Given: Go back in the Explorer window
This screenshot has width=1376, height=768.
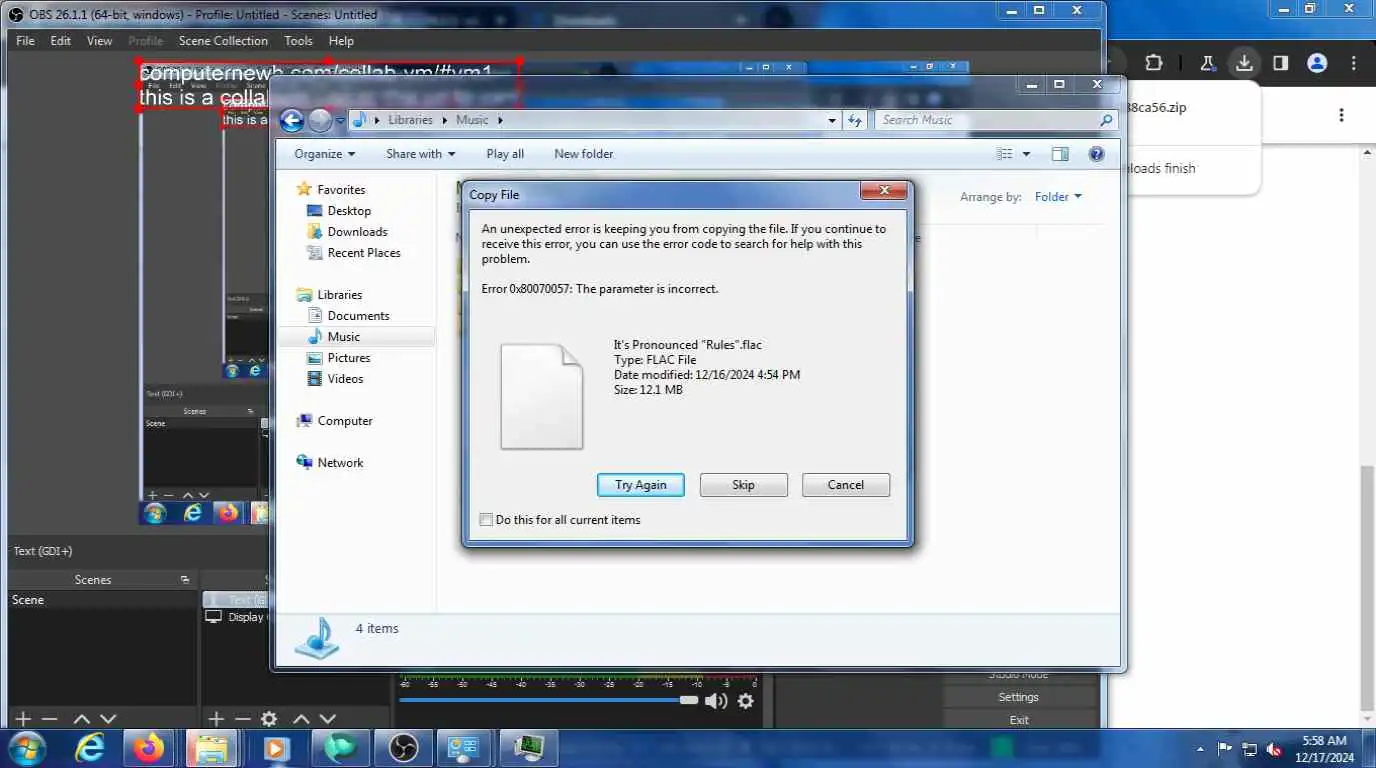Looking at the screenshot, I should pyautogui.click(x=291, y=121).
